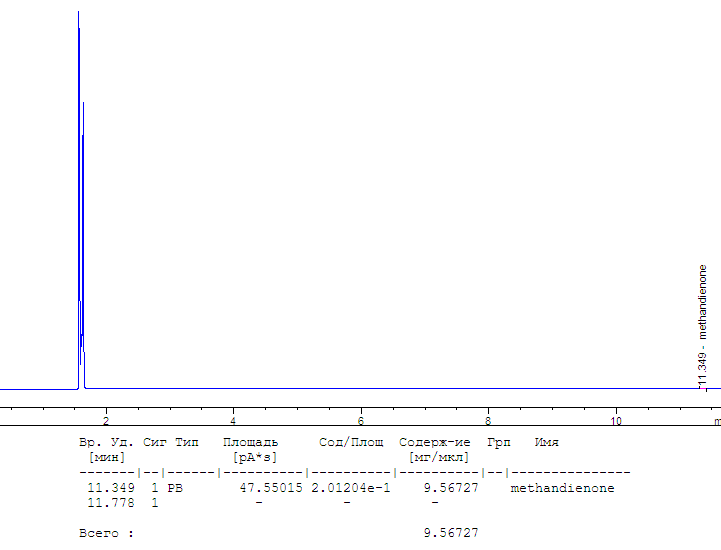Viewport: 721px width, 550px height.
Task: Select the 'Вр. Уд.' column header
Action: point(106,442)
